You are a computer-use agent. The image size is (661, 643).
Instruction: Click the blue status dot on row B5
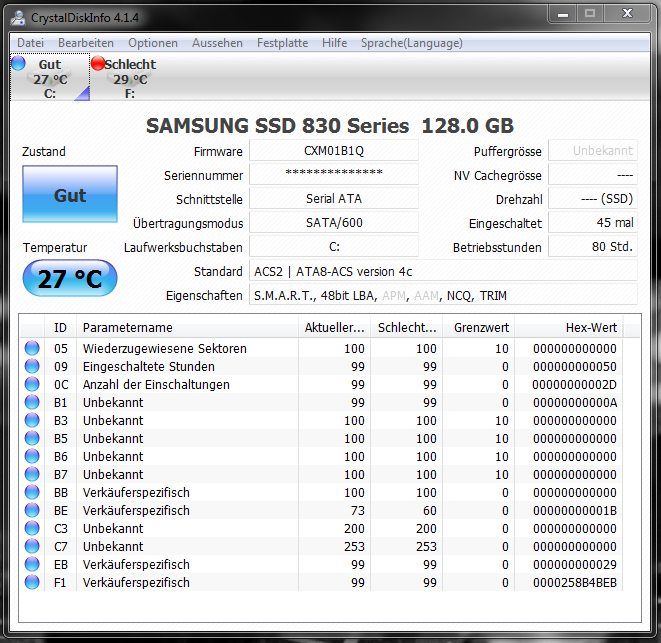32,438
